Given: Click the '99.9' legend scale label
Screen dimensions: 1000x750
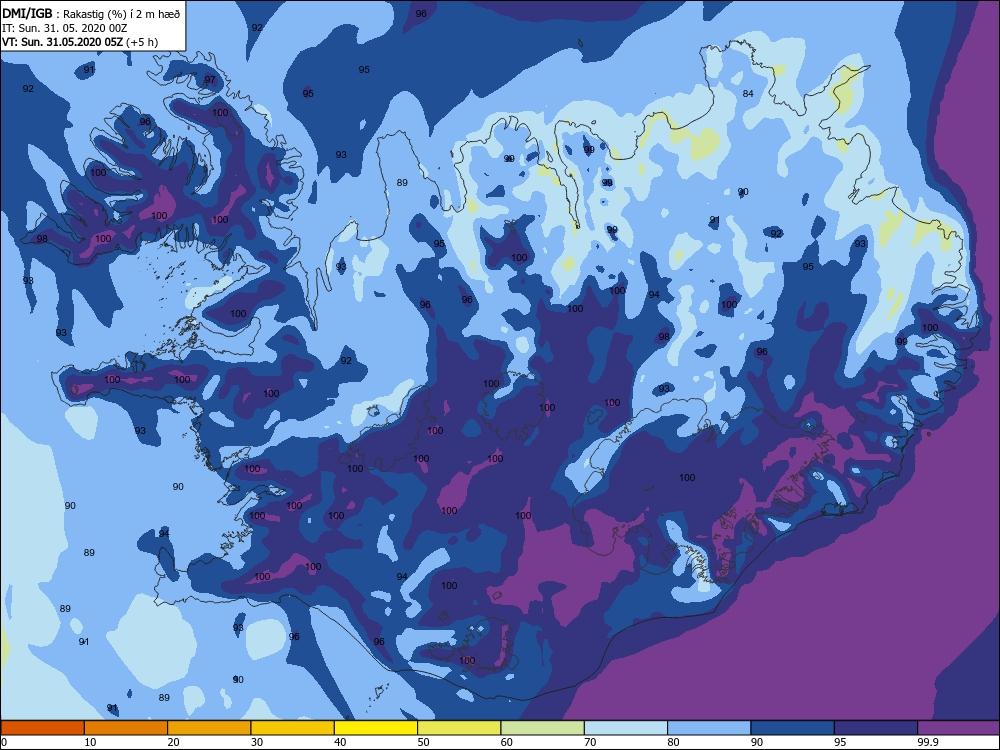Looking at the screenshot, I should tap(926, 742).
